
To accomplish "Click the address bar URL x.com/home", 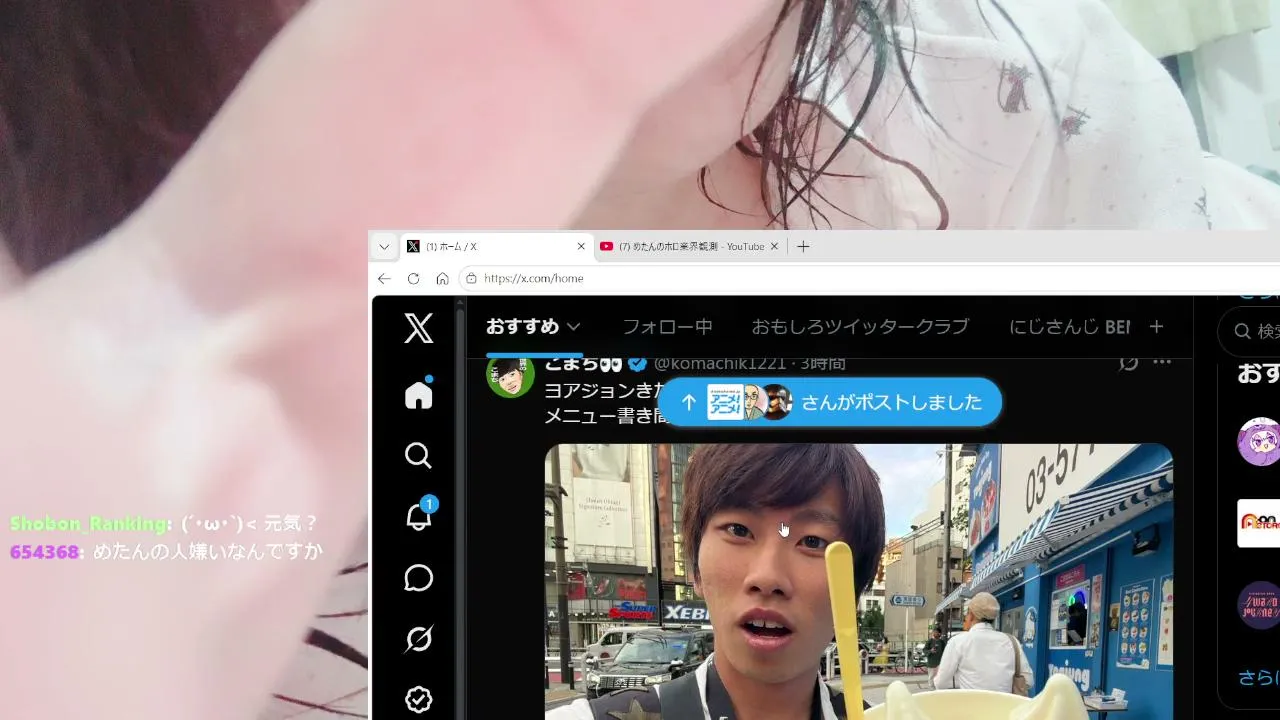I will coord(533,278).
